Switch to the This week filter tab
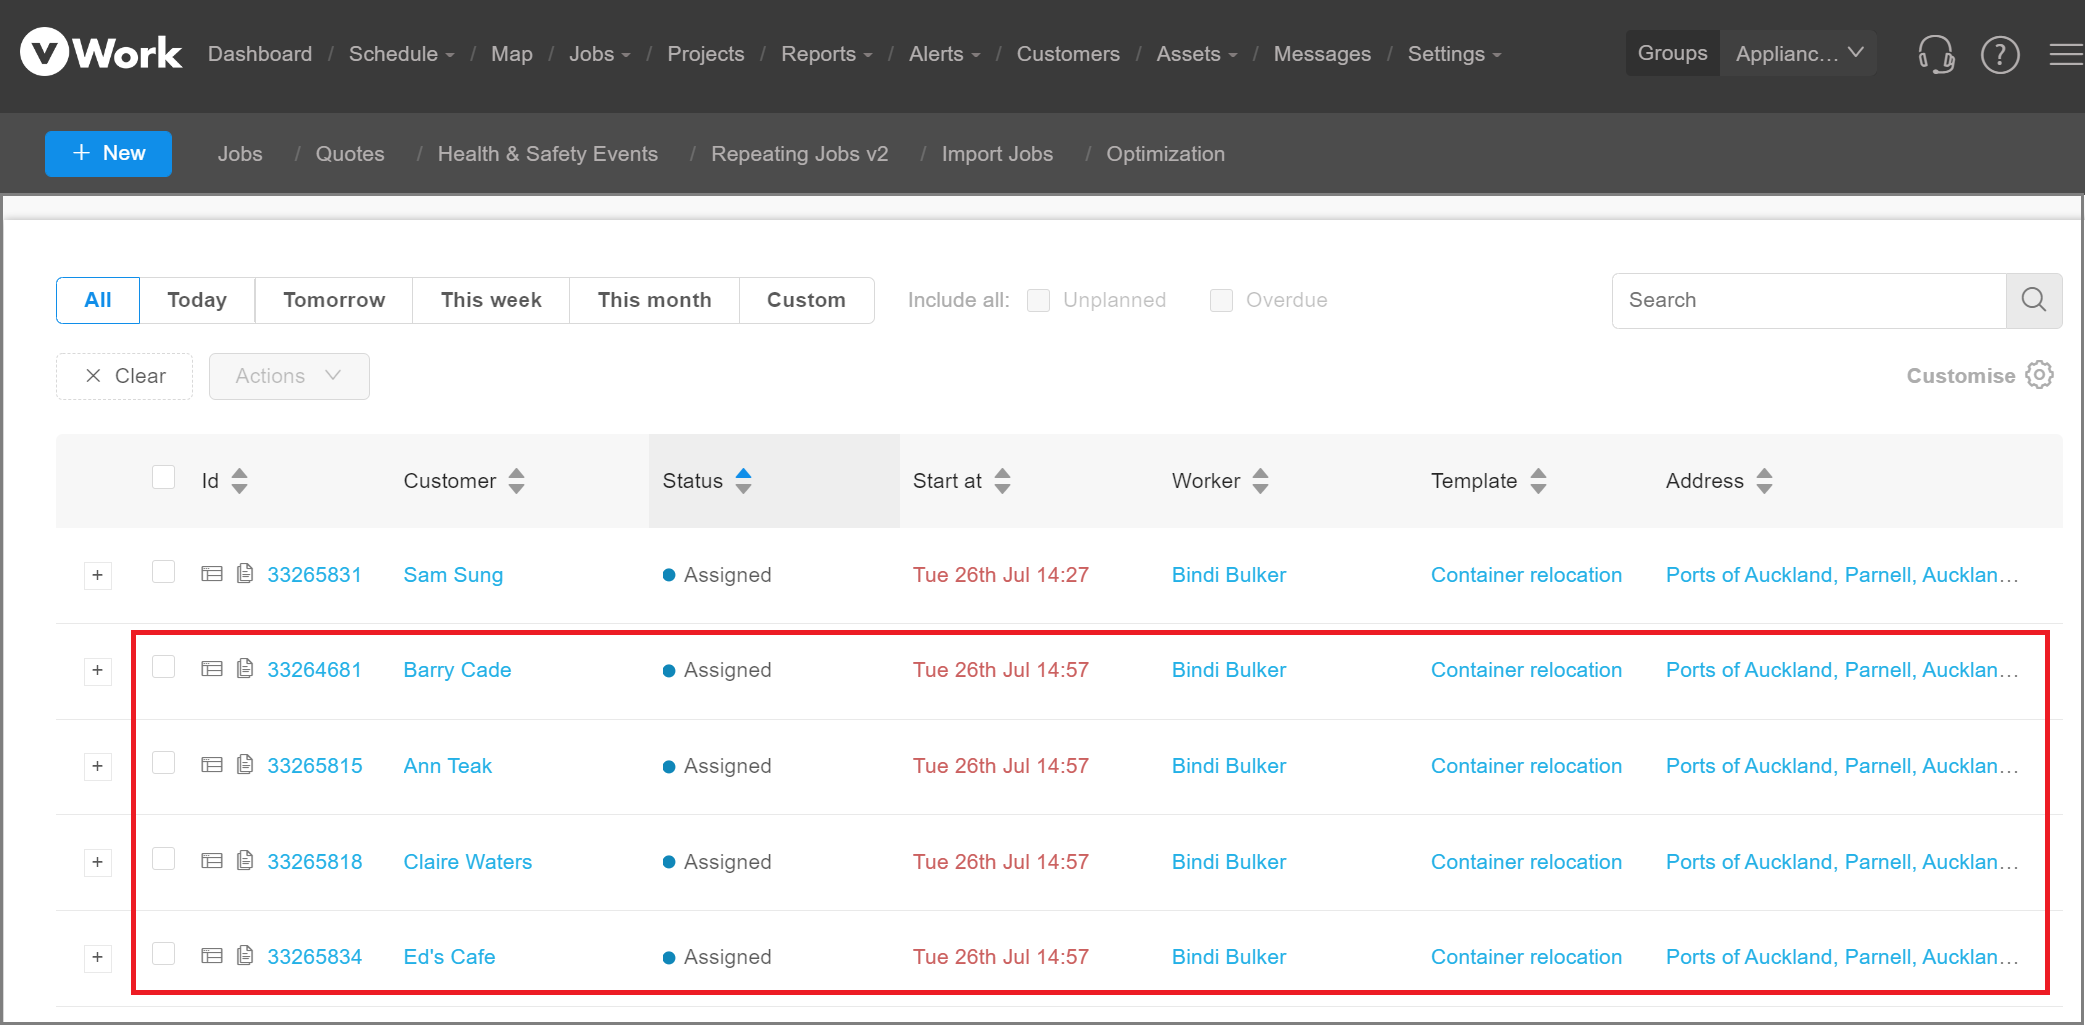2085x1025 pixels. pos(491,300)
